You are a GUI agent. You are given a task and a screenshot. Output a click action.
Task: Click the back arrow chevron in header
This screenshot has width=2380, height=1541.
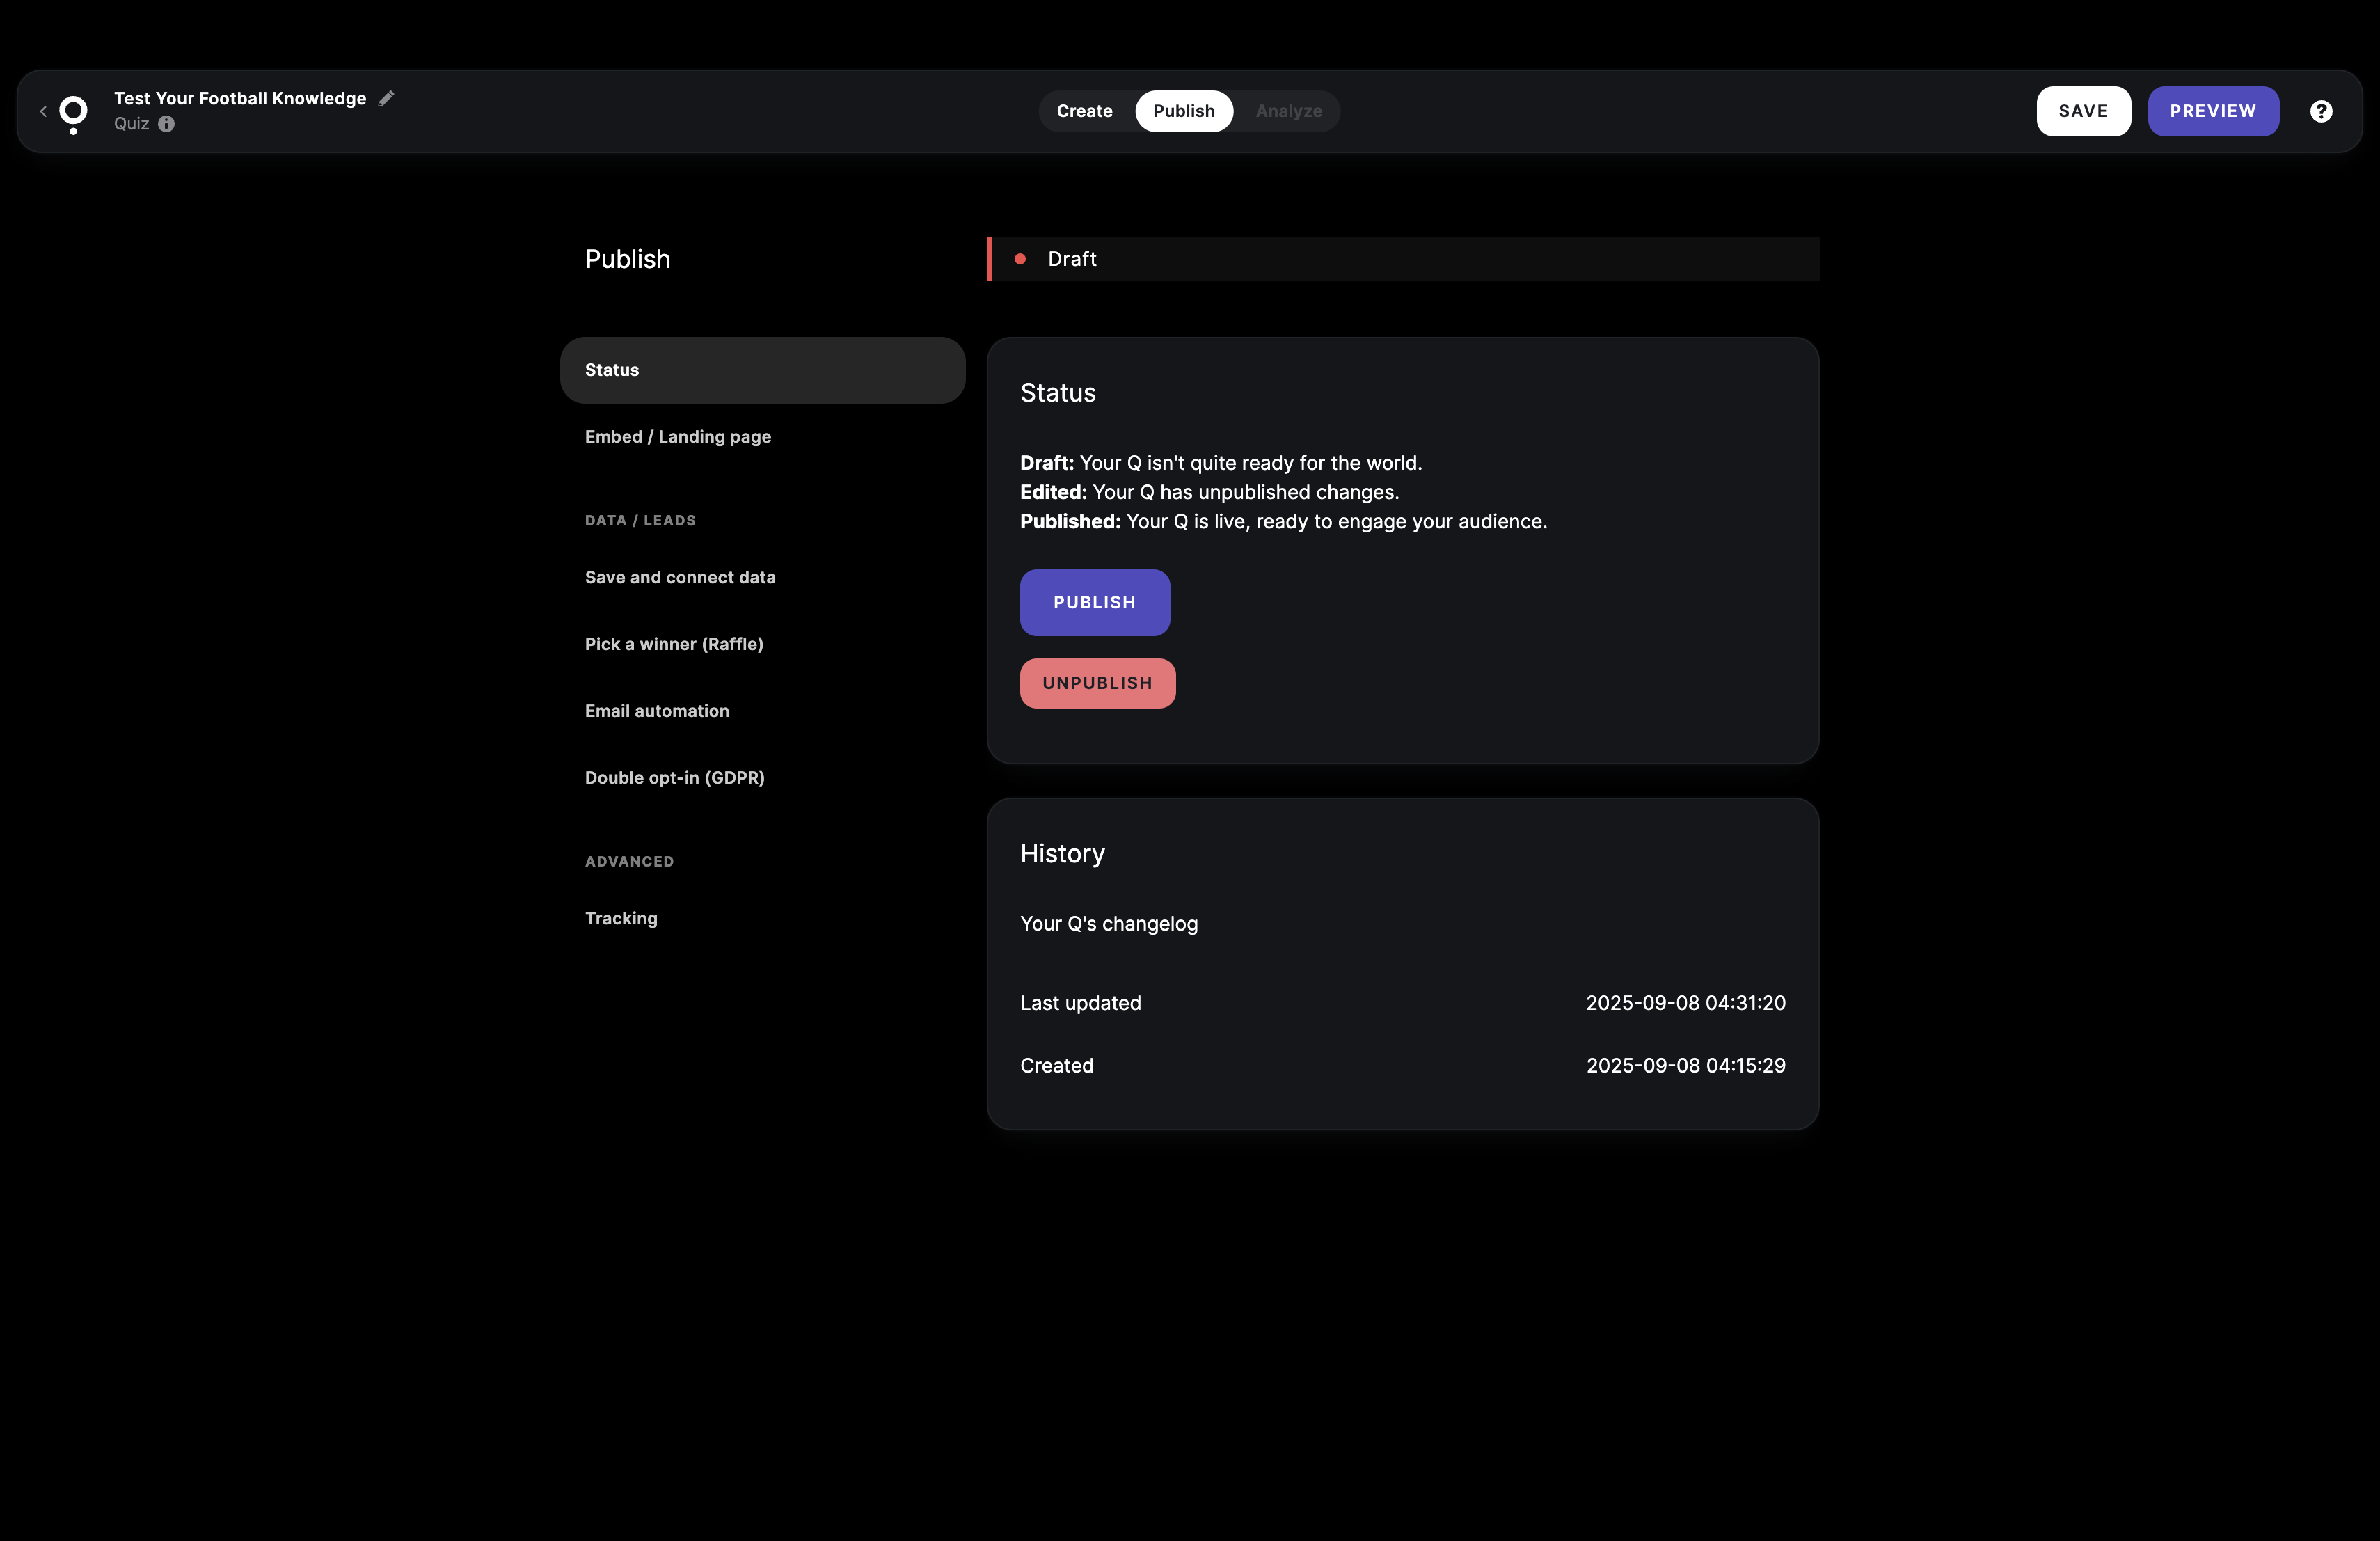click(x=43, y=111)
